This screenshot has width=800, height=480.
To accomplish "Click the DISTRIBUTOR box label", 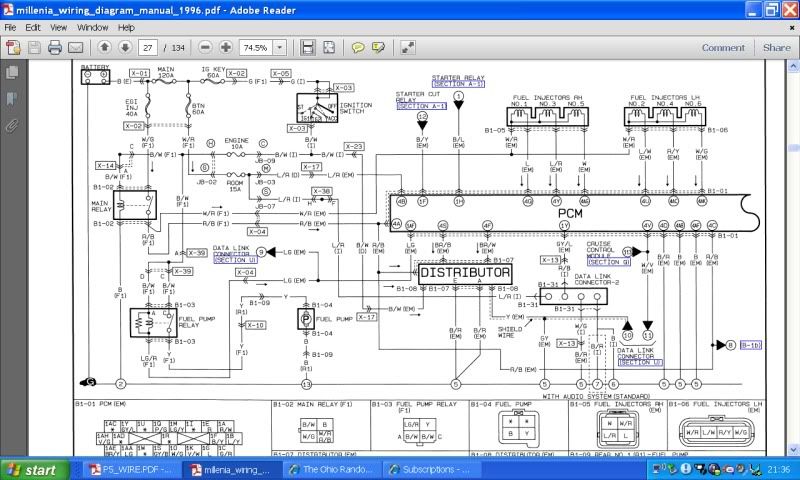I will (465, 273).
